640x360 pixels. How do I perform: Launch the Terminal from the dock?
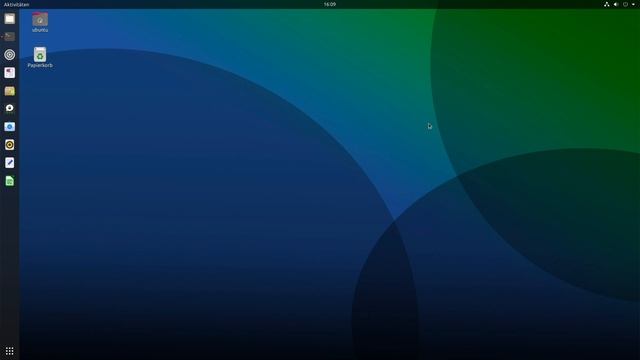click(9, 37)
